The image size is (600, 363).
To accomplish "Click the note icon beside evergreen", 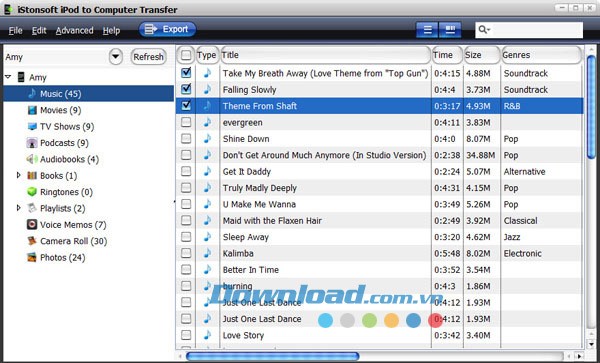I will (x=207, y=122).
